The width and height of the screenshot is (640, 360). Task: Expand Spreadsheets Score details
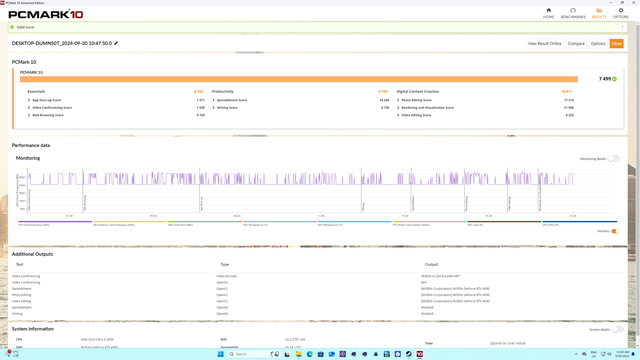(x=213, y=100)
